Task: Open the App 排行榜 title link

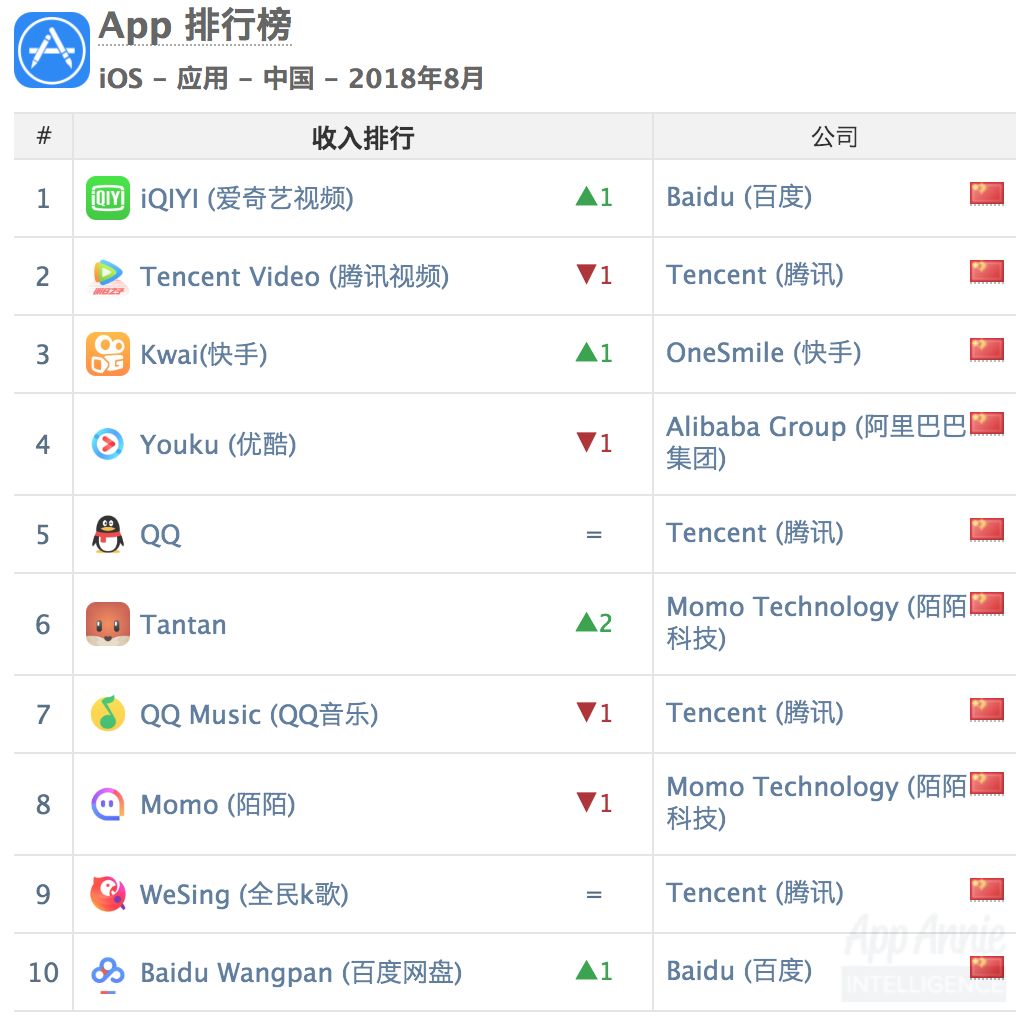Action: pos(195,27)
